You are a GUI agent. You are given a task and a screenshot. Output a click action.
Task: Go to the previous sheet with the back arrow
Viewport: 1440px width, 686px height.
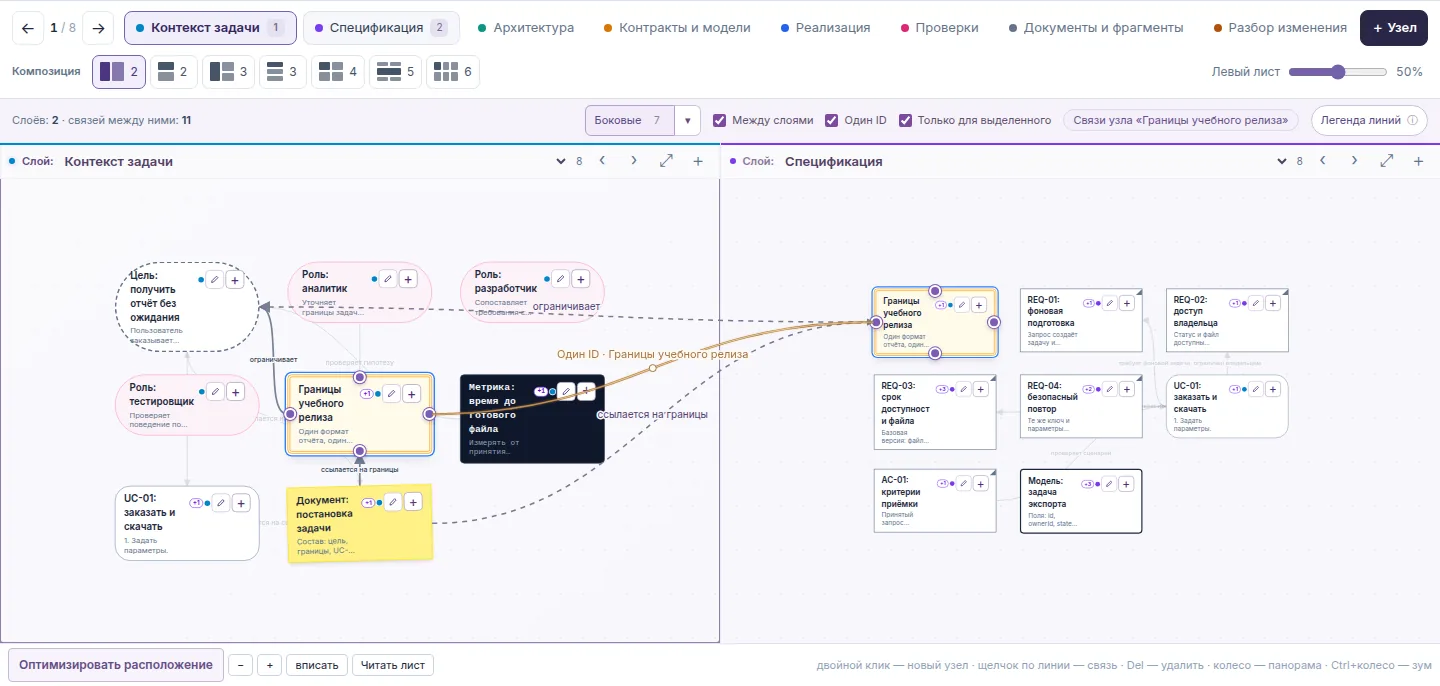click(27, 28)
